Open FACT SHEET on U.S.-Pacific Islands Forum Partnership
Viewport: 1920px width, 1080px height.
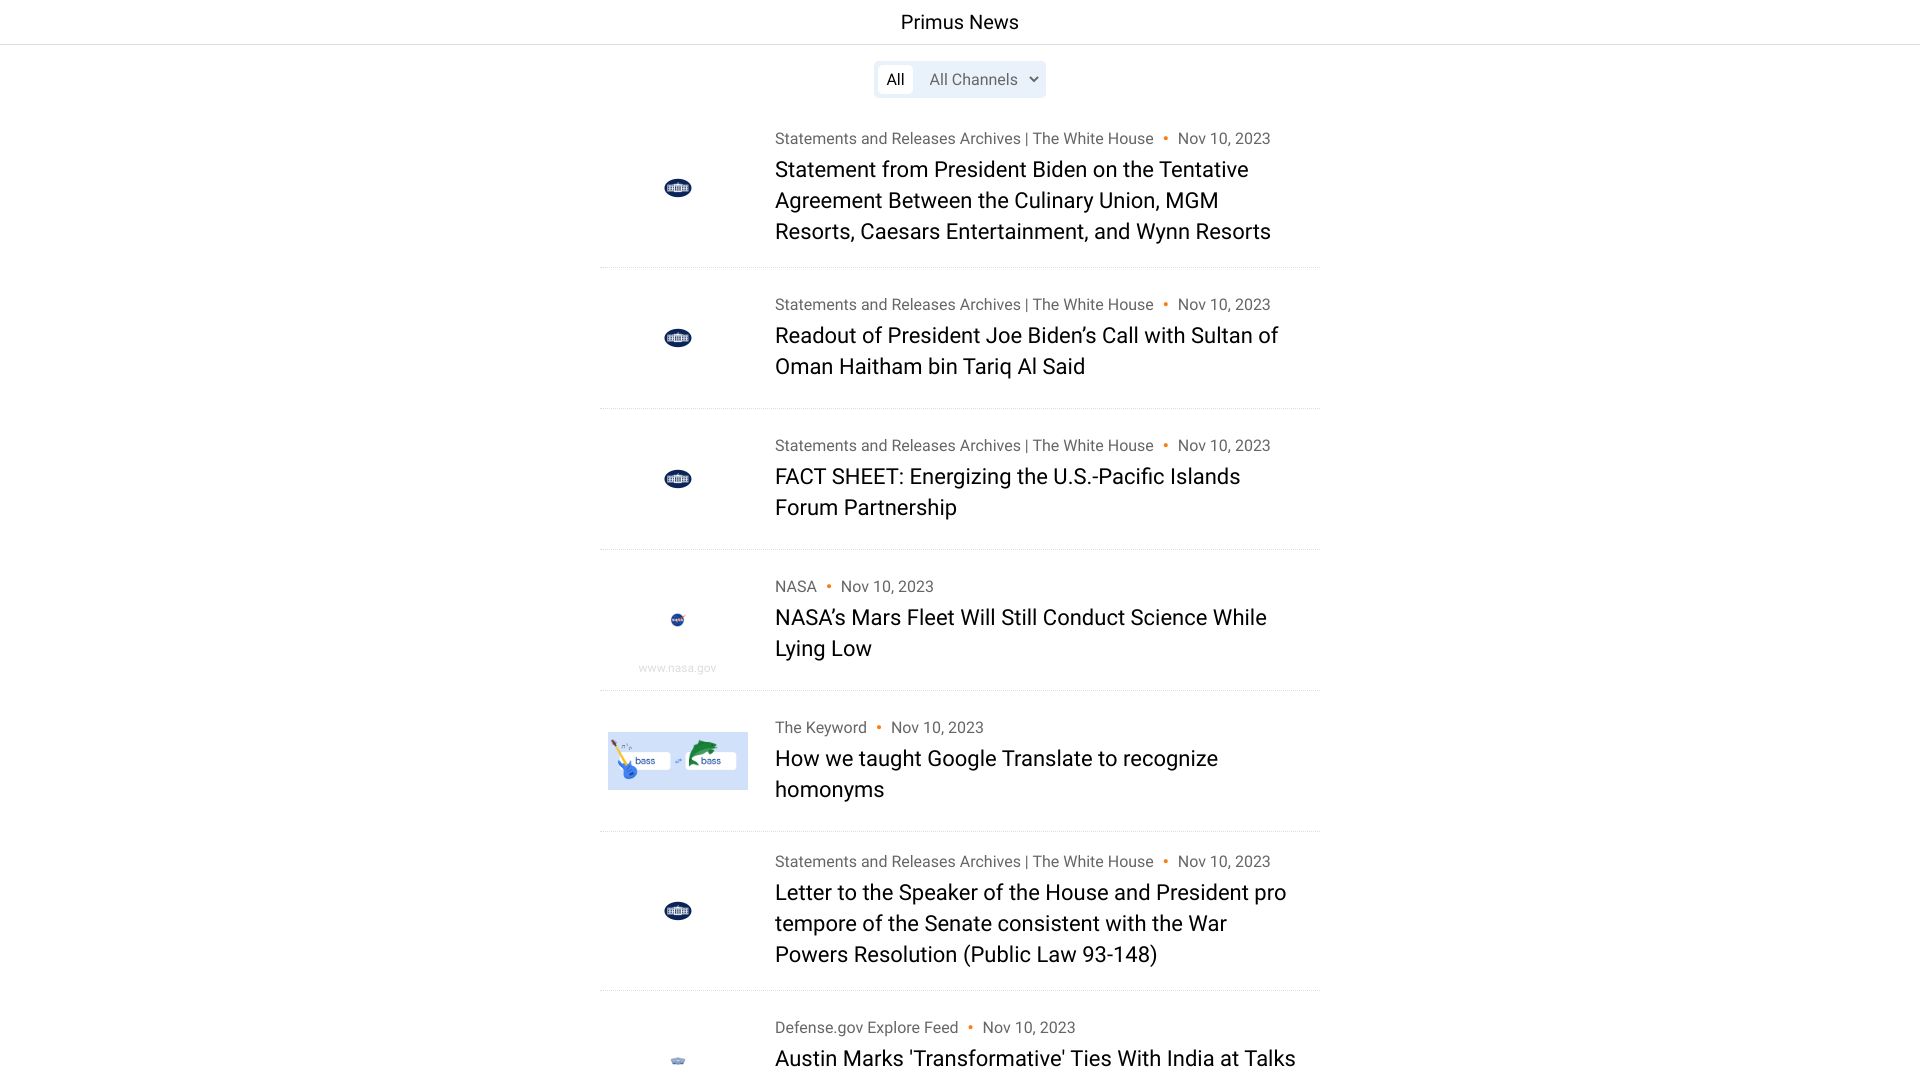click(x=1007, y=492)
